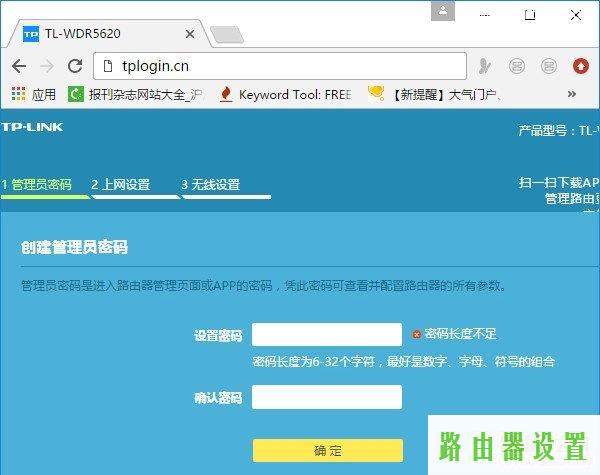Viewport: 600px width, 475px height.
Task: Open a new browser tab
Action: (x=226, y=34)
